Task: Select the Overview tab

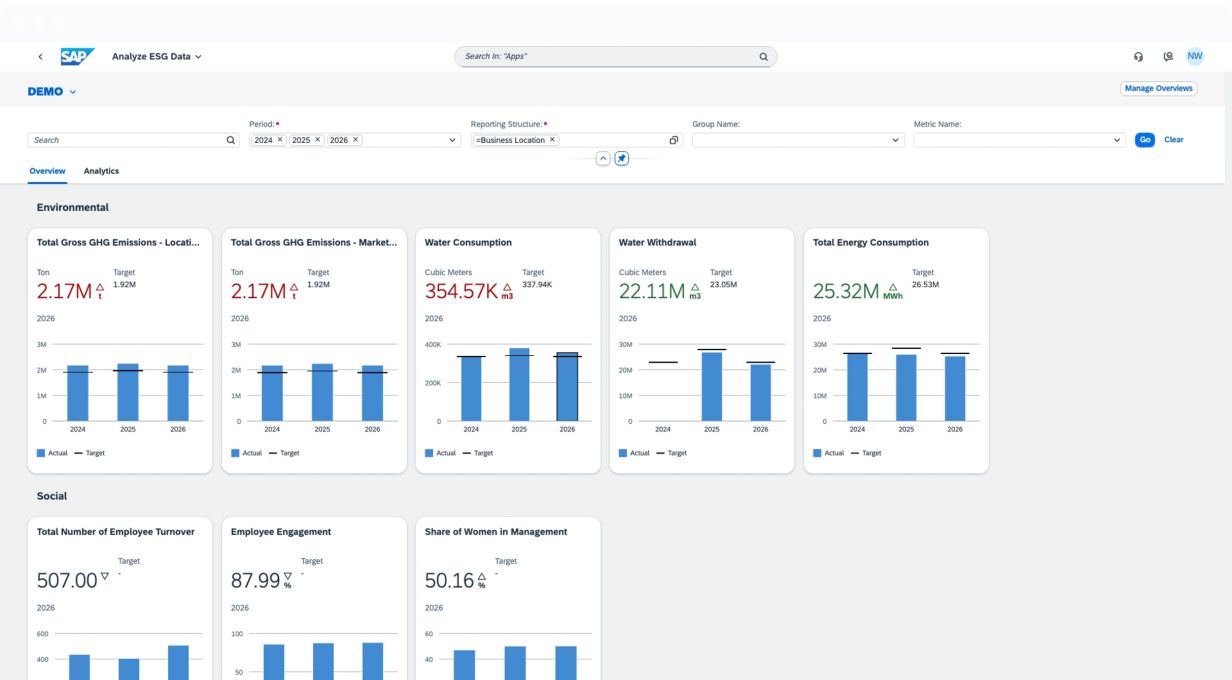Action: 47,171
